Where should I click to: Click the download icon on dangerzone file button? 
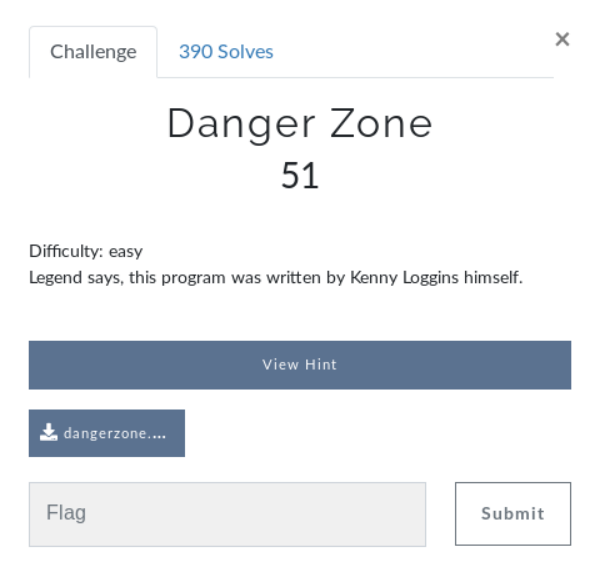point(49,432)
